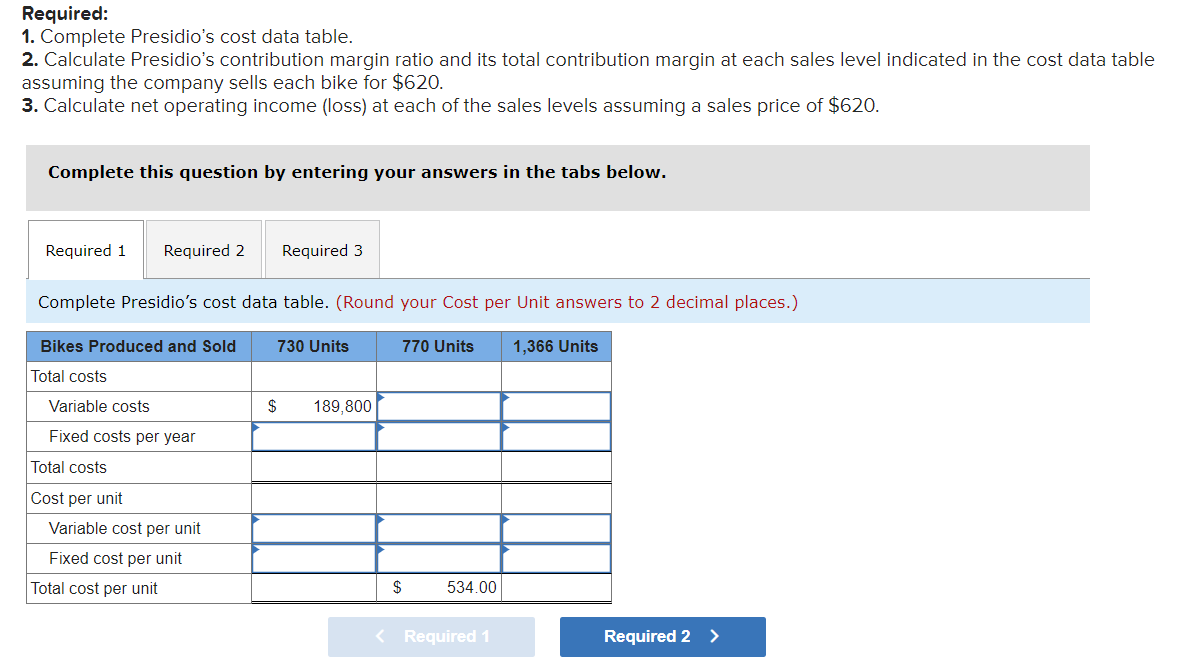1182x665 pixels.
Task: Switch to the Required 3 tab
Action: pyautogui.click(x=321, y=250)
